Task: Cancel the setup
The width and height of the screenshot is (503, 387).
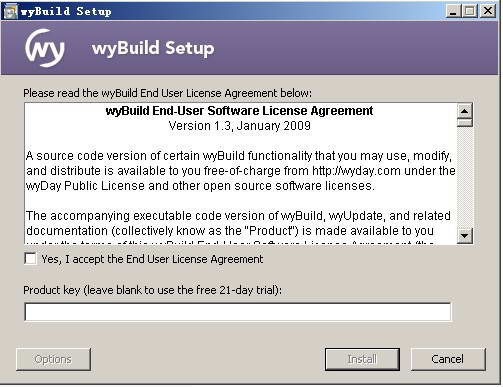Action: point(448,359)
